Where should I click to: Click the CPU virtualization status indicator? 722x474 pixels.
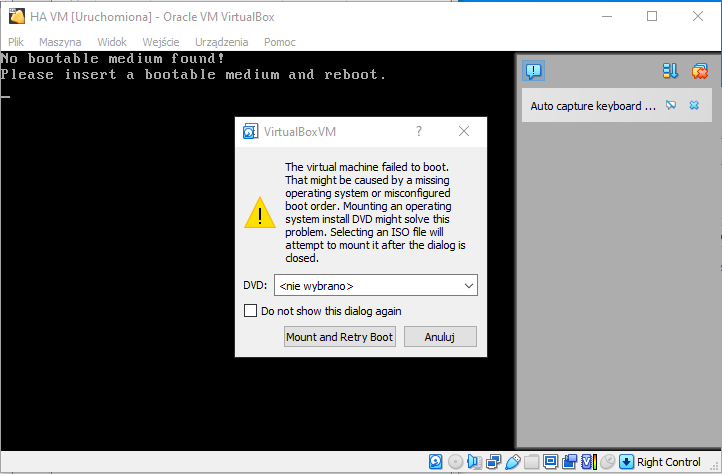[589, 461]
